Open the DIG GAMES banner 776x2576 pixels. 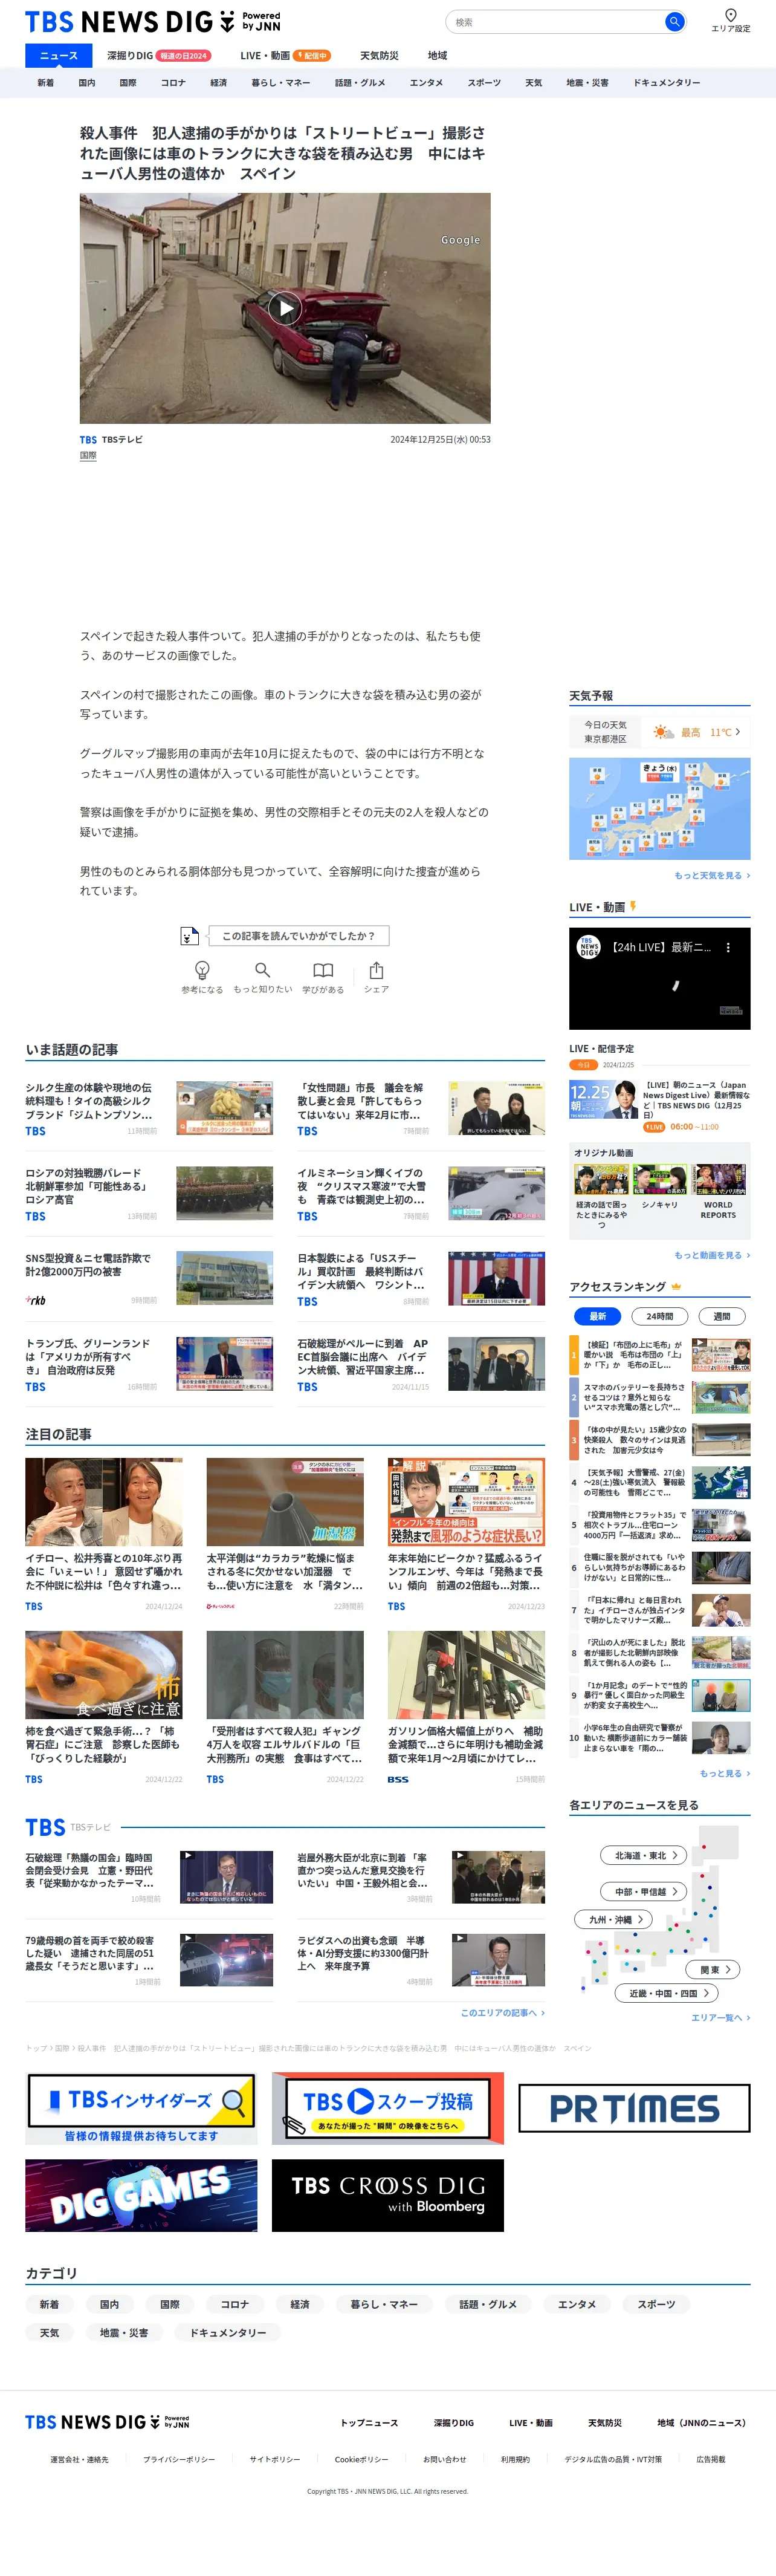(x=141, y=2195)
